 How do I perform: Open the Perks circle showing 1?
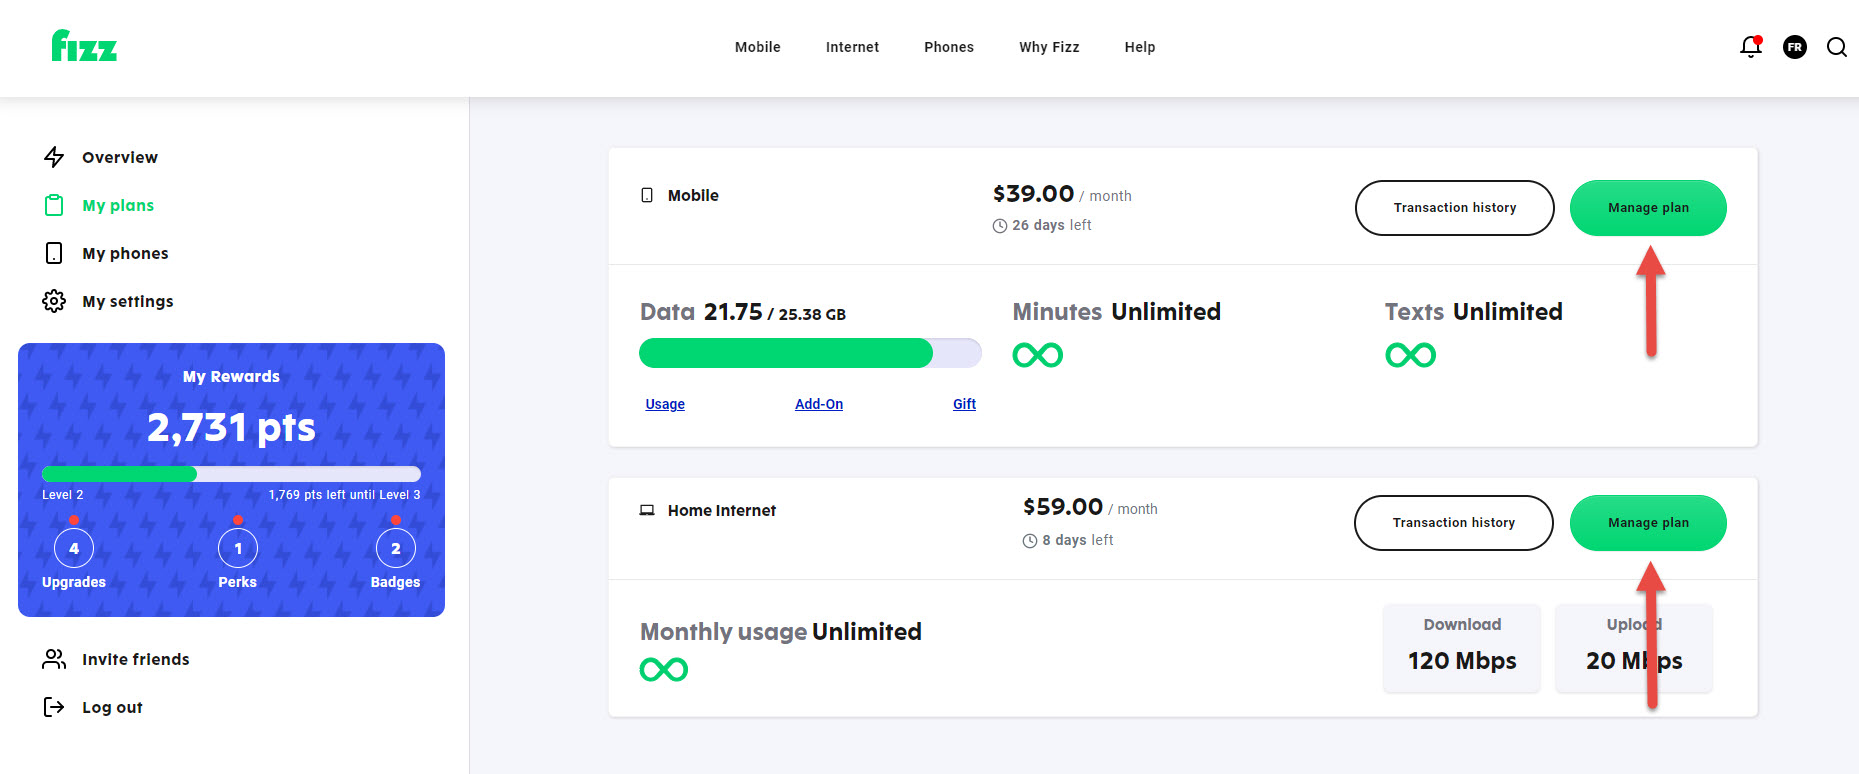click(238, 548)
